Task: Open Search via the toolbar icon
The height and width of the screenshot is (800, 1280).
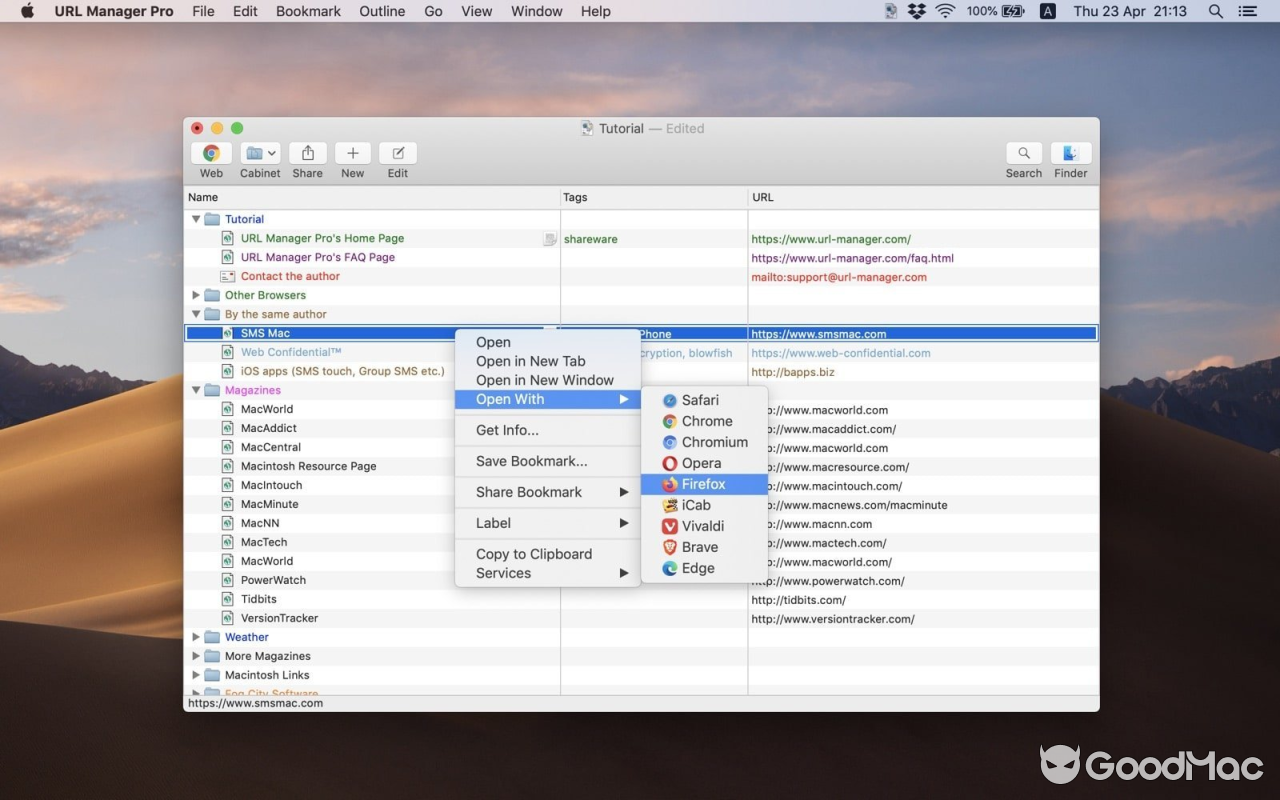Action: [x=1023, y=155]
